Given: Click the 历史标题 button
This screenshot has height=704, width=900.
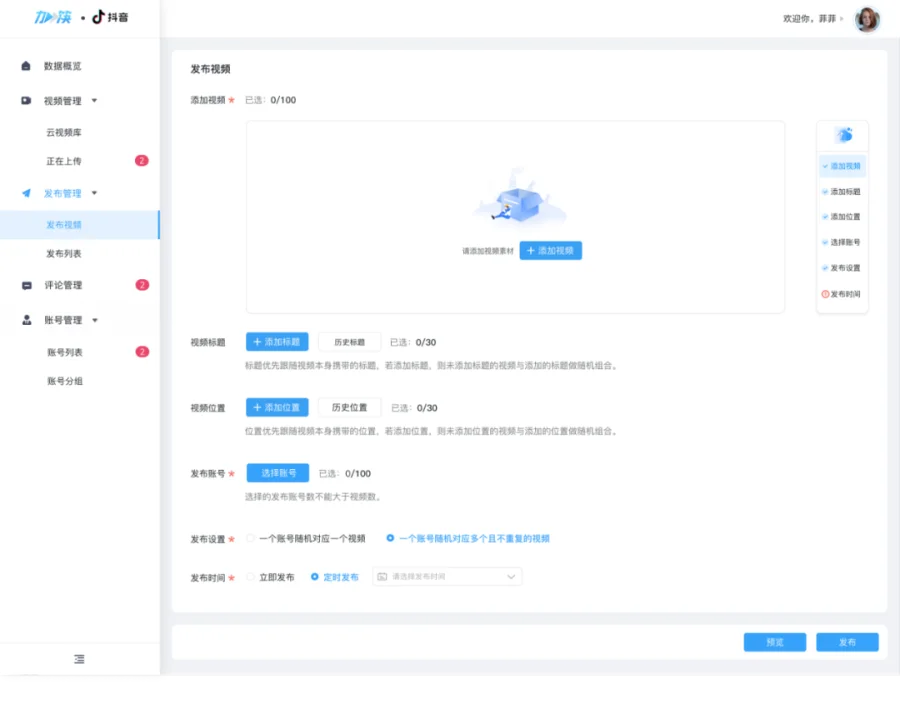Looking at the screenshot, I should pos(350,342).
